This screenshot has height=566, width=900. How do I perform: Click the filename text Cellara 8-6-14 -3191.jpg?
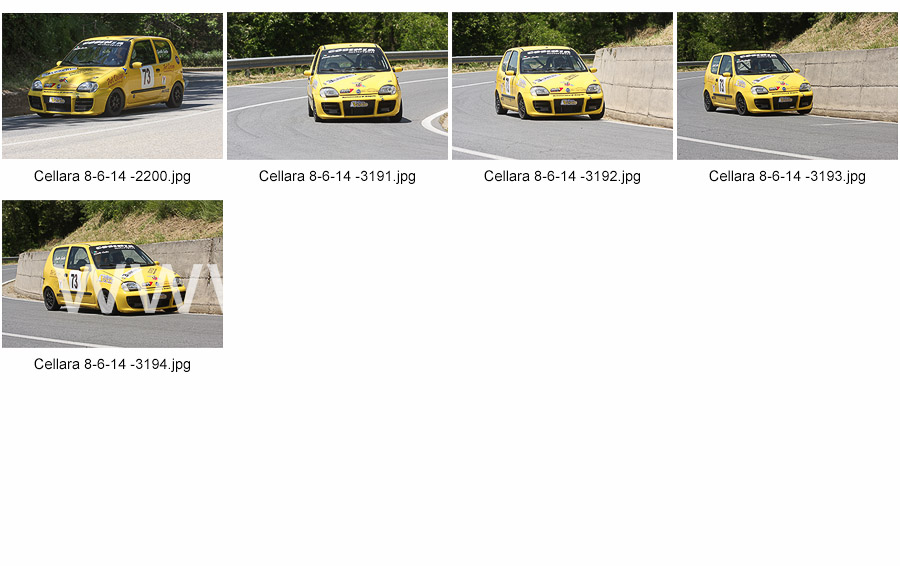[338, 176]
